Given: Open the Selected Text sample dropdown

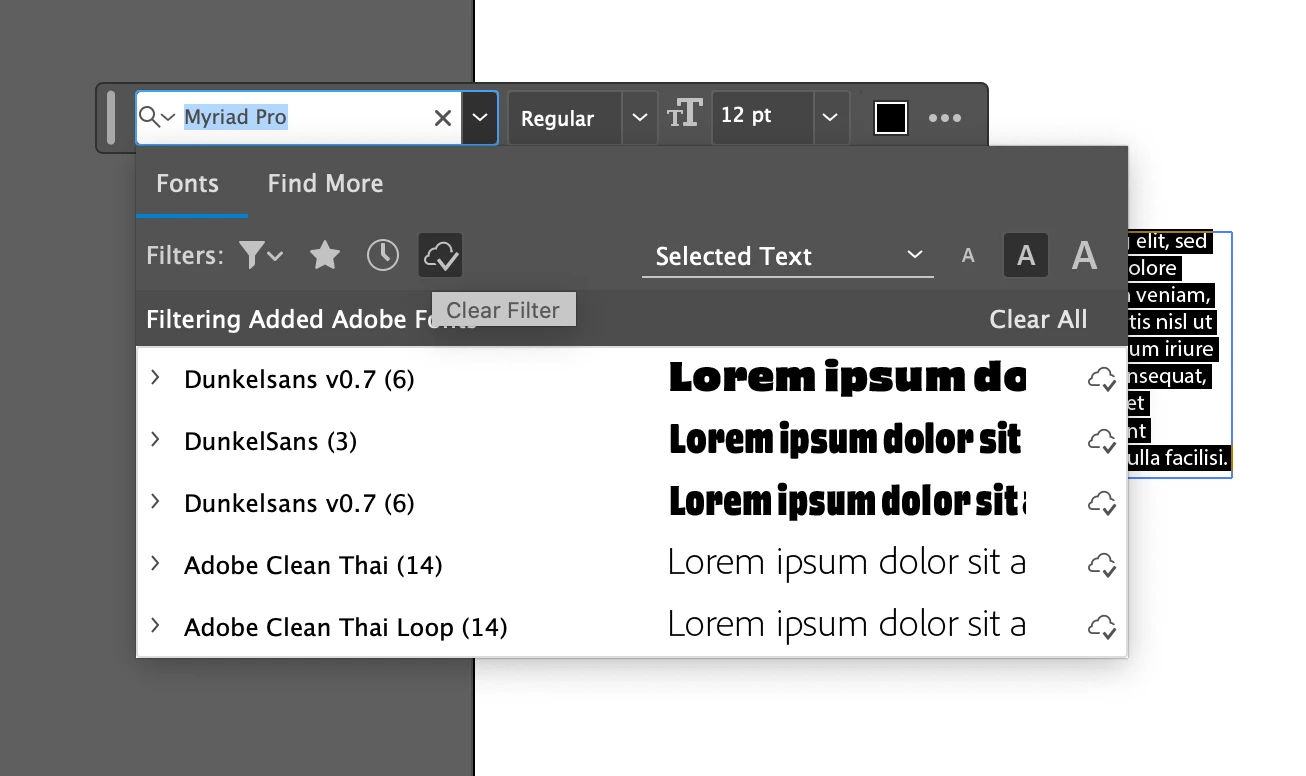Looking at the screenshot, I should [x=788, y=257].
